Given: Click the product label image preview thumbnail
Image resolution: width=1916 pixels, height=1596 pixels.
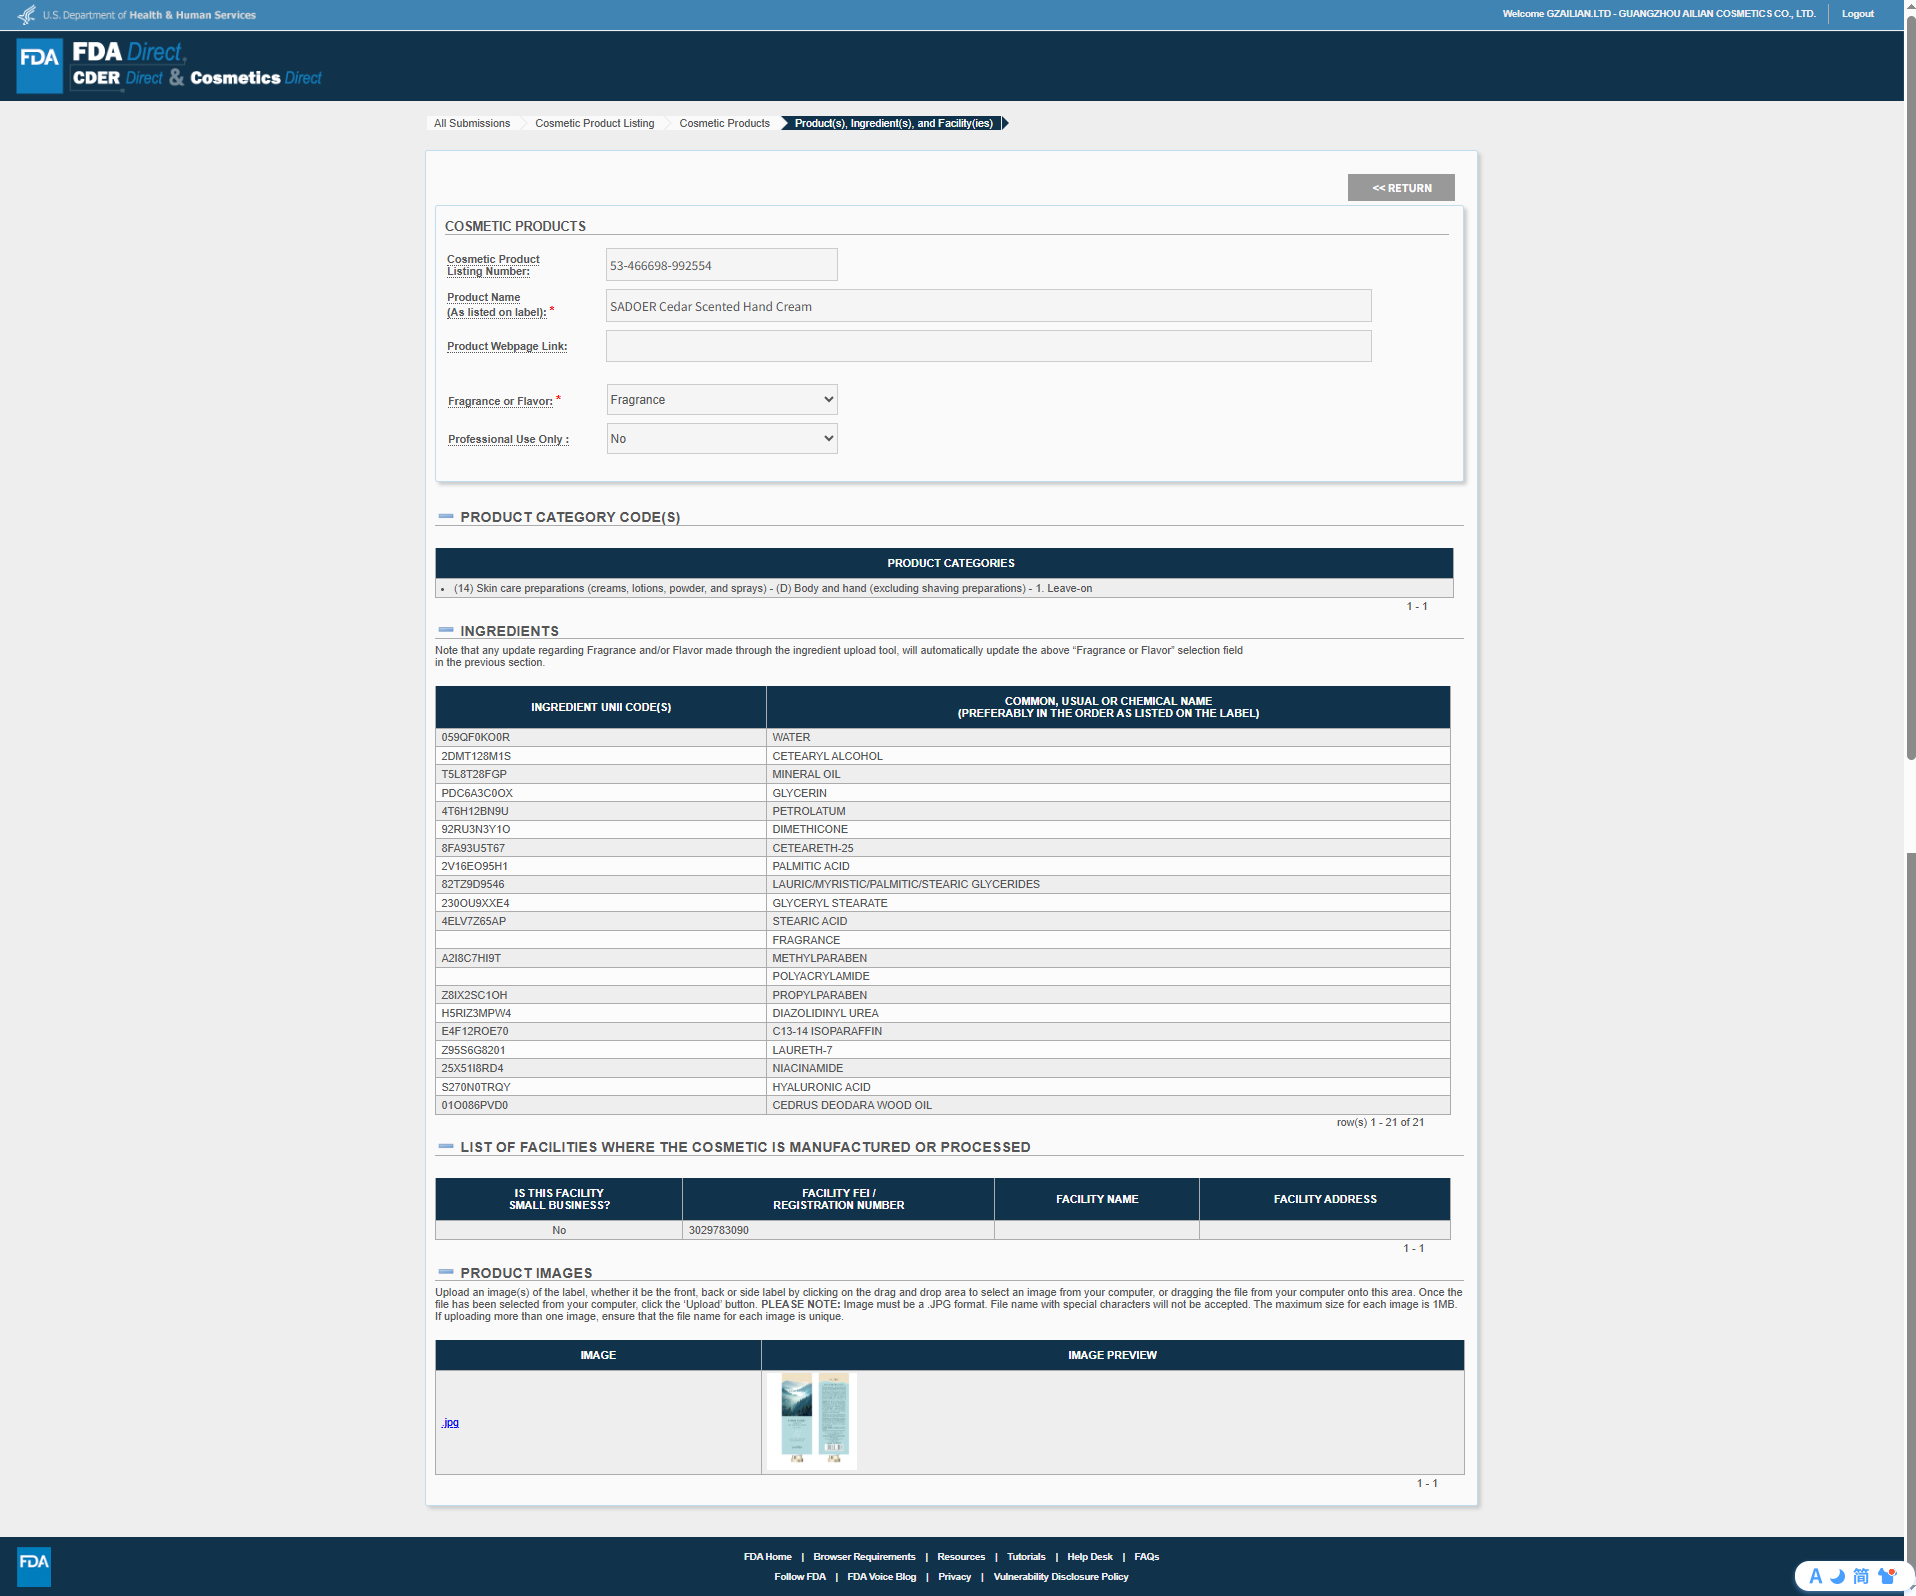Looking at the screenshot, I should (x=812, y=1420).
